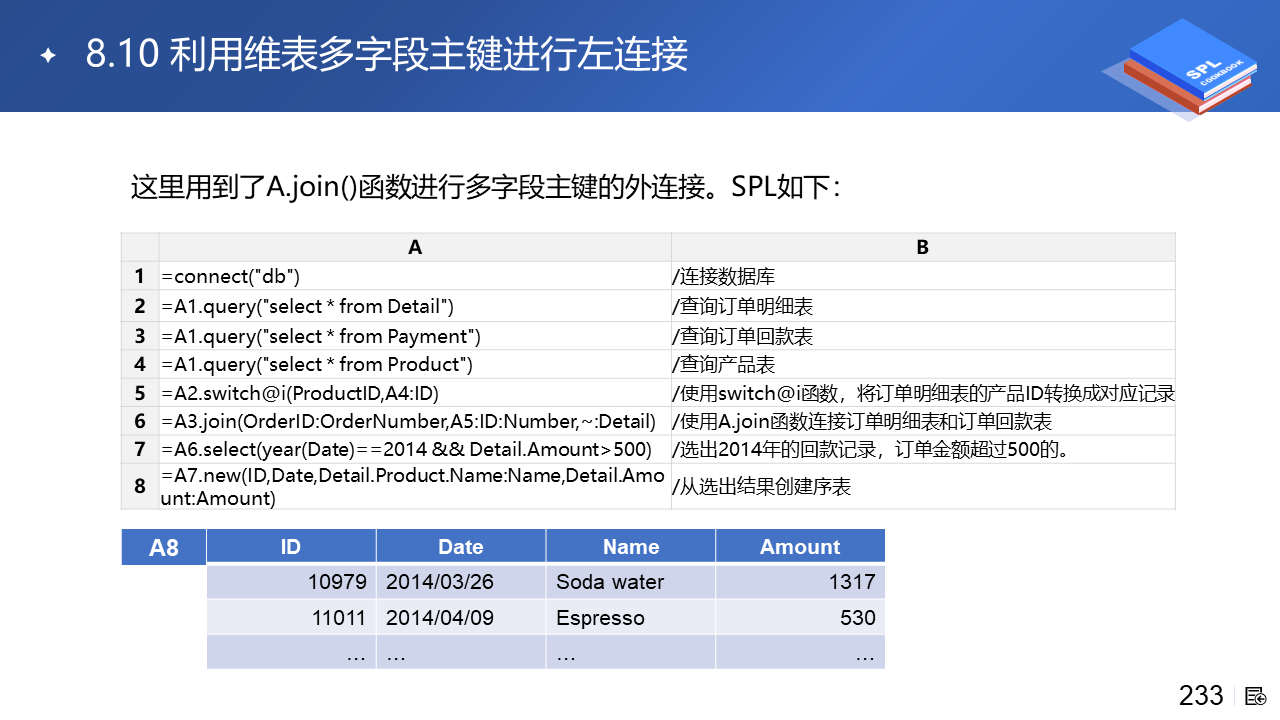Click the slide notes icon beside page number 233
Screen dimensions: 1280x720
(1256, 696)
